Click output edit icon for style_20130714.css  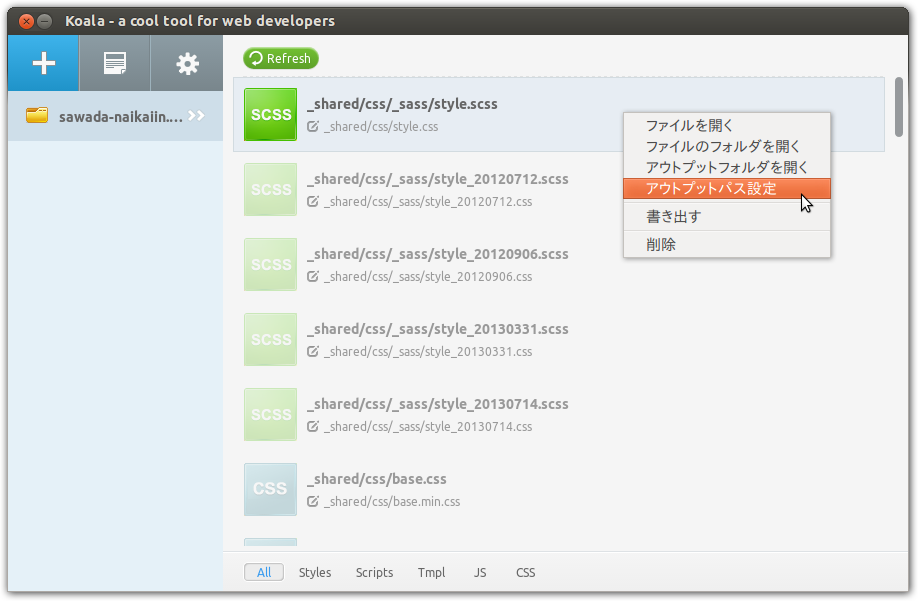coord(313,426)
